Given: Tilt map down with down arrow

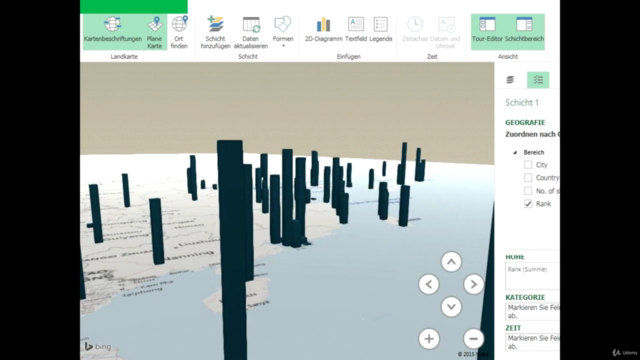Looking at the screenshot, I should click(x=451, y=307).
